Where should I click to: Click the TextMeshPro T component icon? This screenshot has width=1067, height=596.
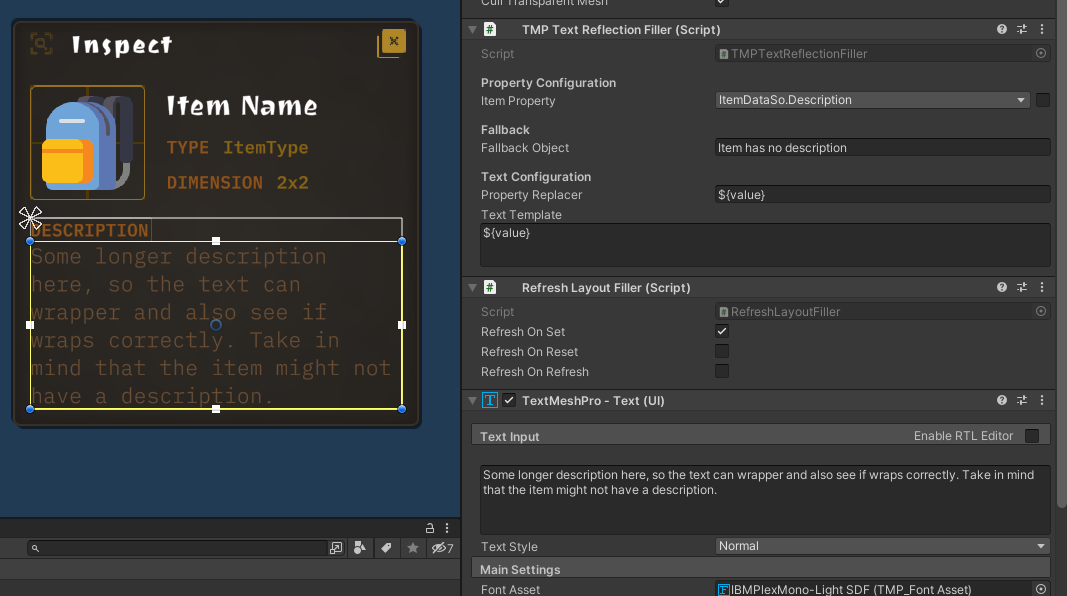pyautogui.click(x=490, y=400)
